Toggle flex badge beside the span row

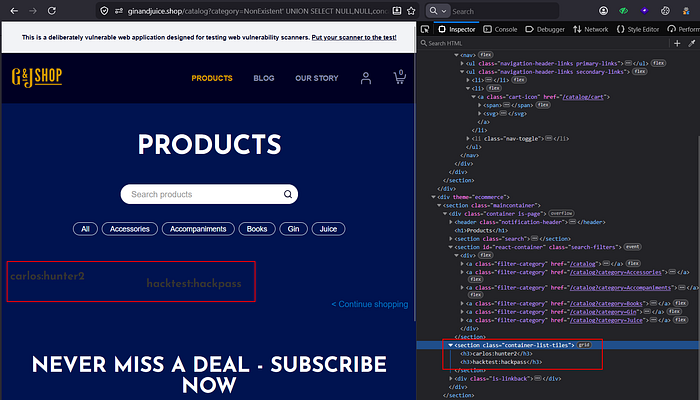click(x=543, y=105)
